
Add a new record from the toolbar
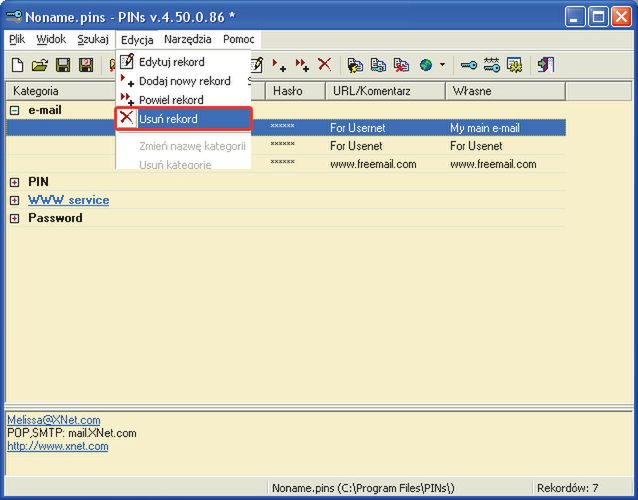[x=279, y=65]
